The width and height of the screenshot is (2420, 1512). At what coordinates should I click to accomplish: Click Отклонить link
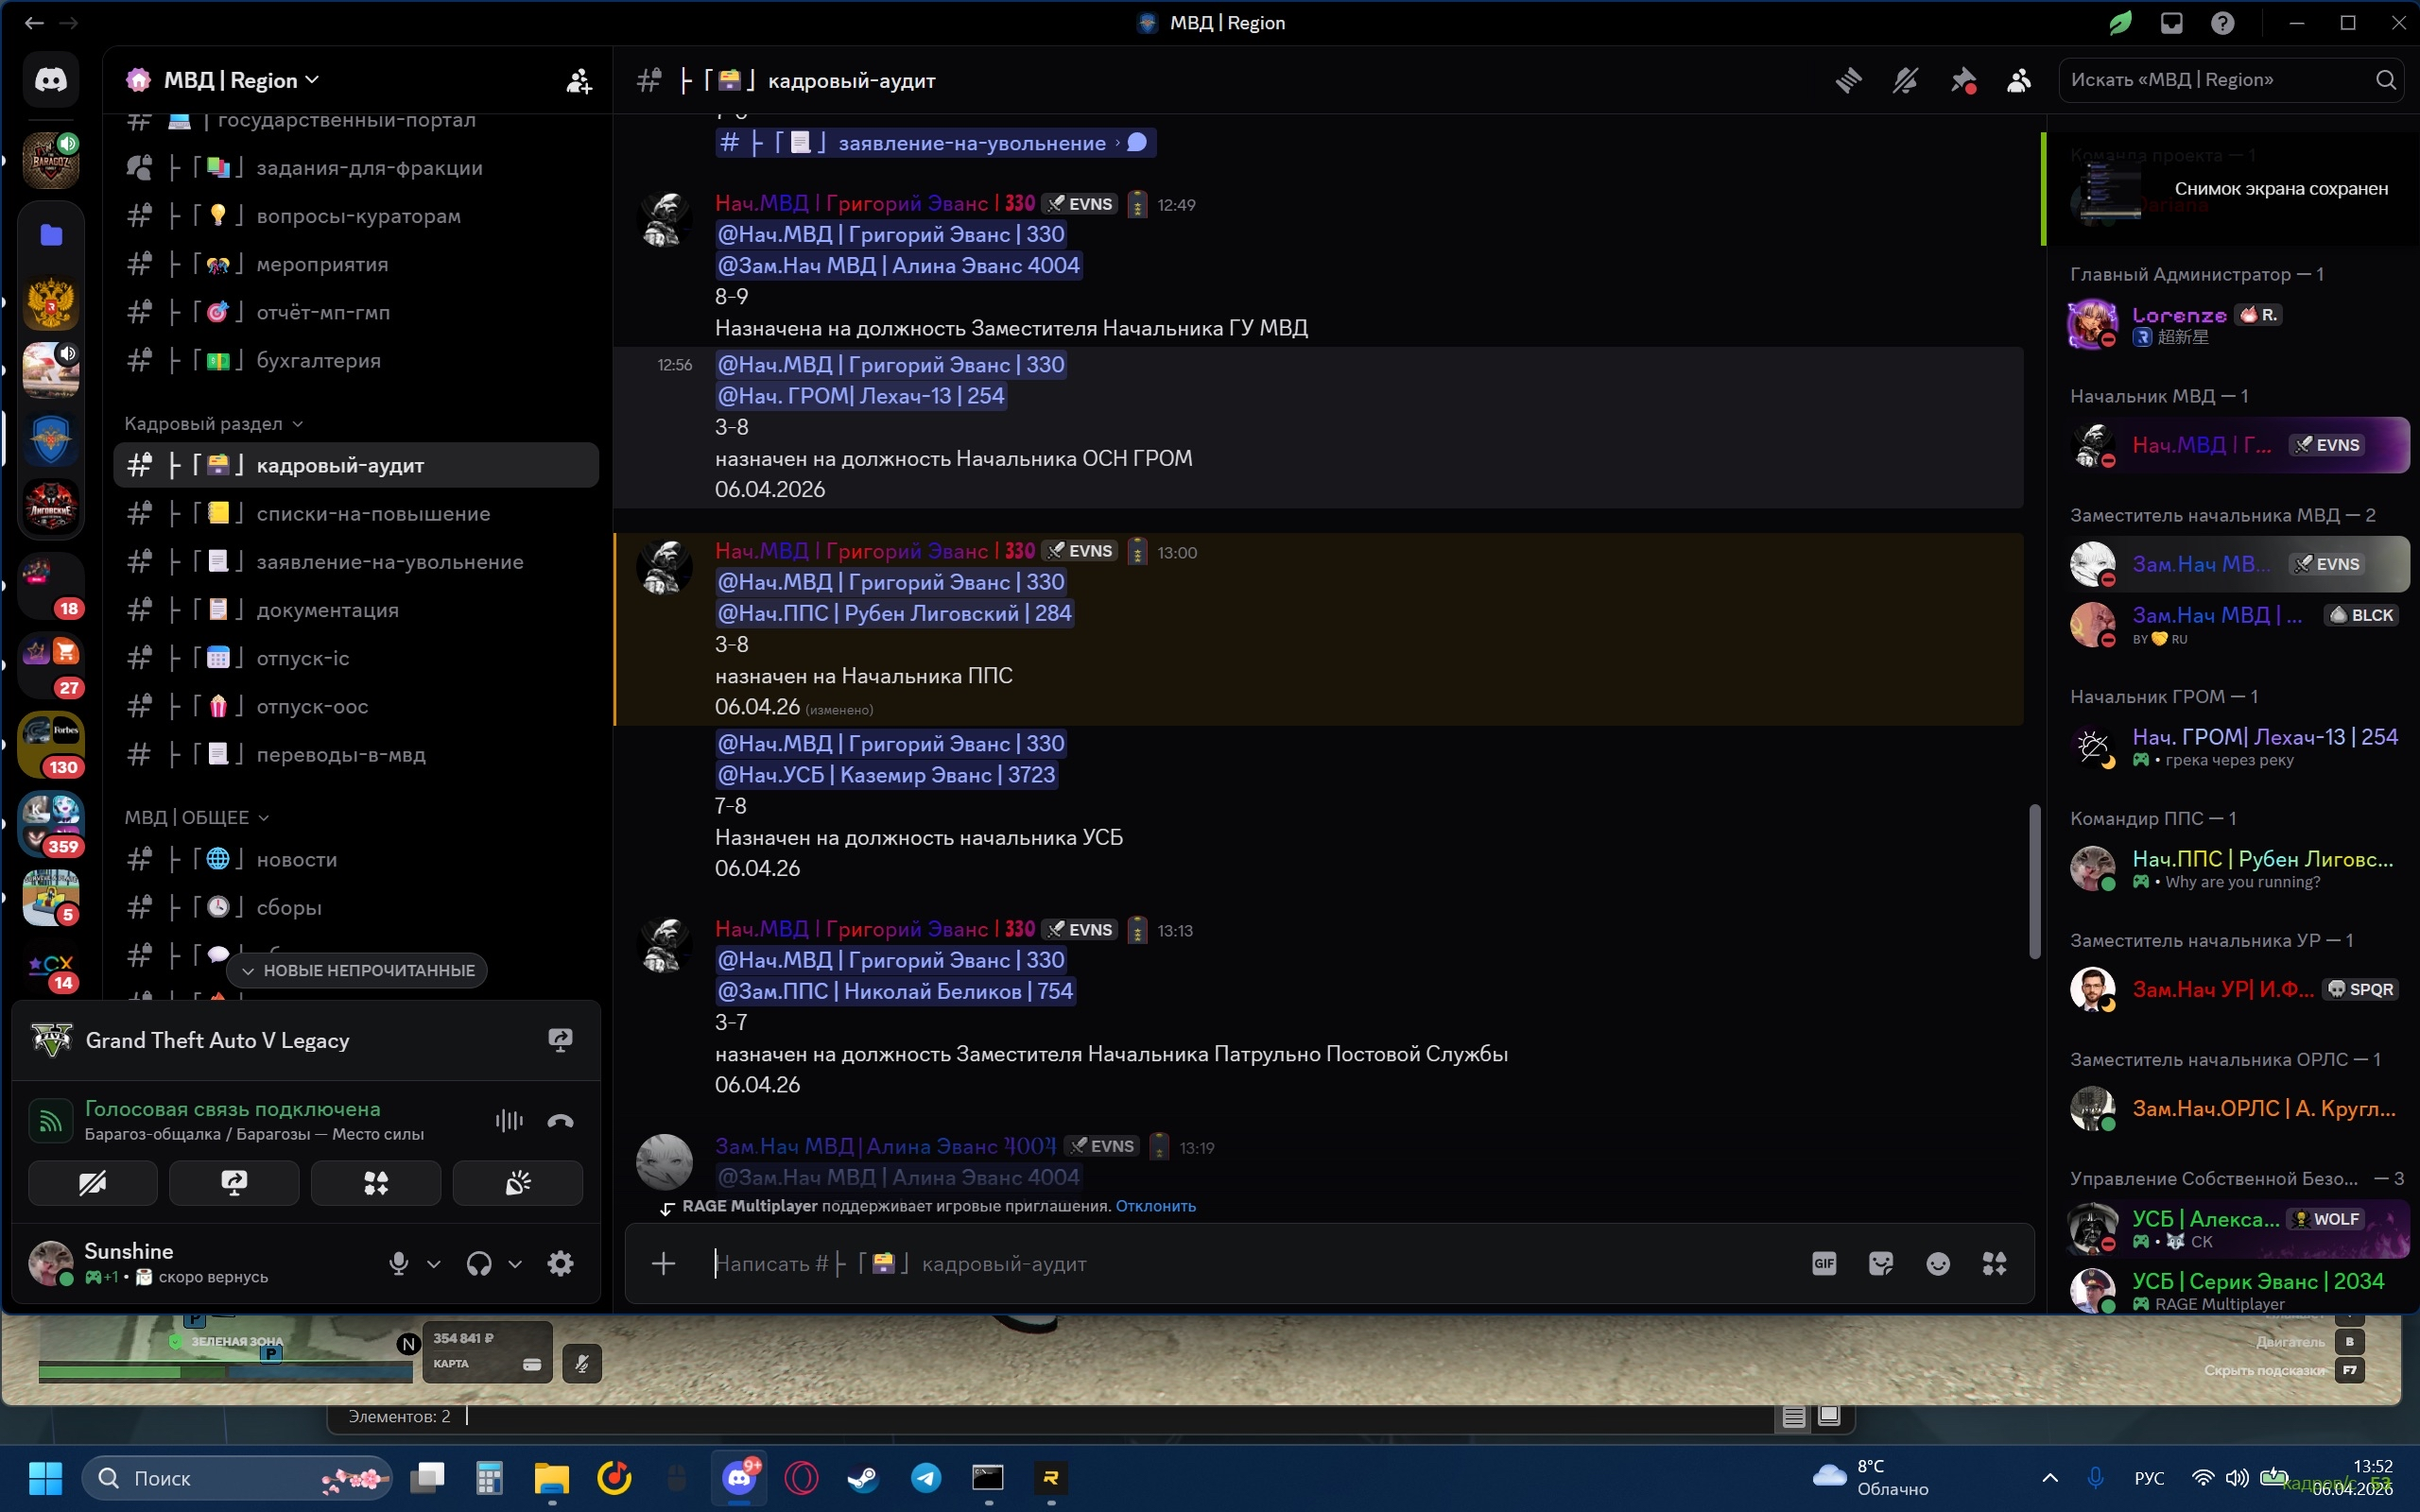coord(1155,1206)
